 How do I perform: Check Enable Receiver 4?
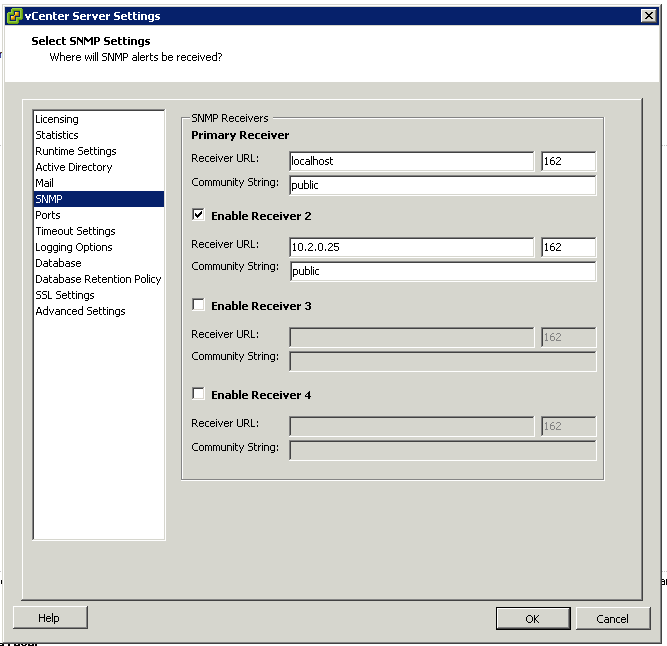coord(198,393)
